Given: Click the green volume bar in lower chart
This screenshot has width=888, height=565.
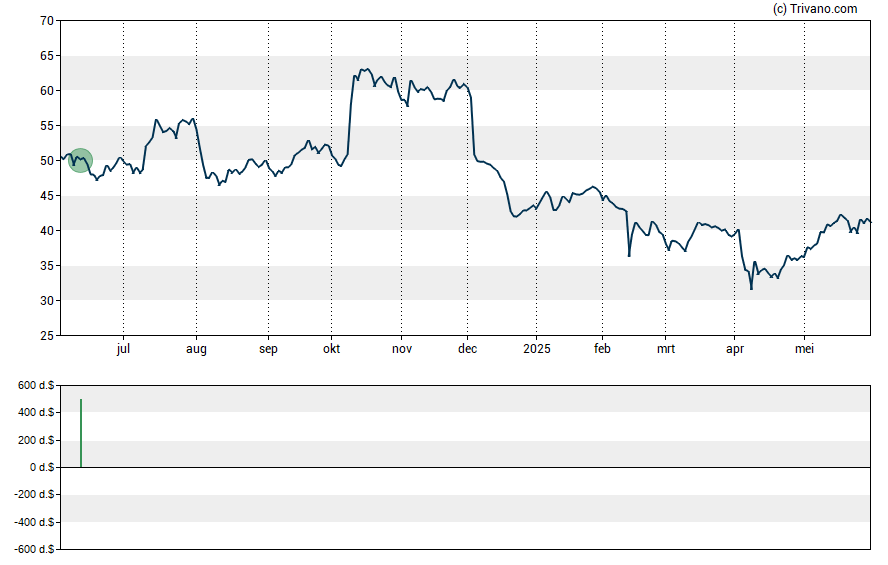Looking at the screenshot, I should (81, 433).
